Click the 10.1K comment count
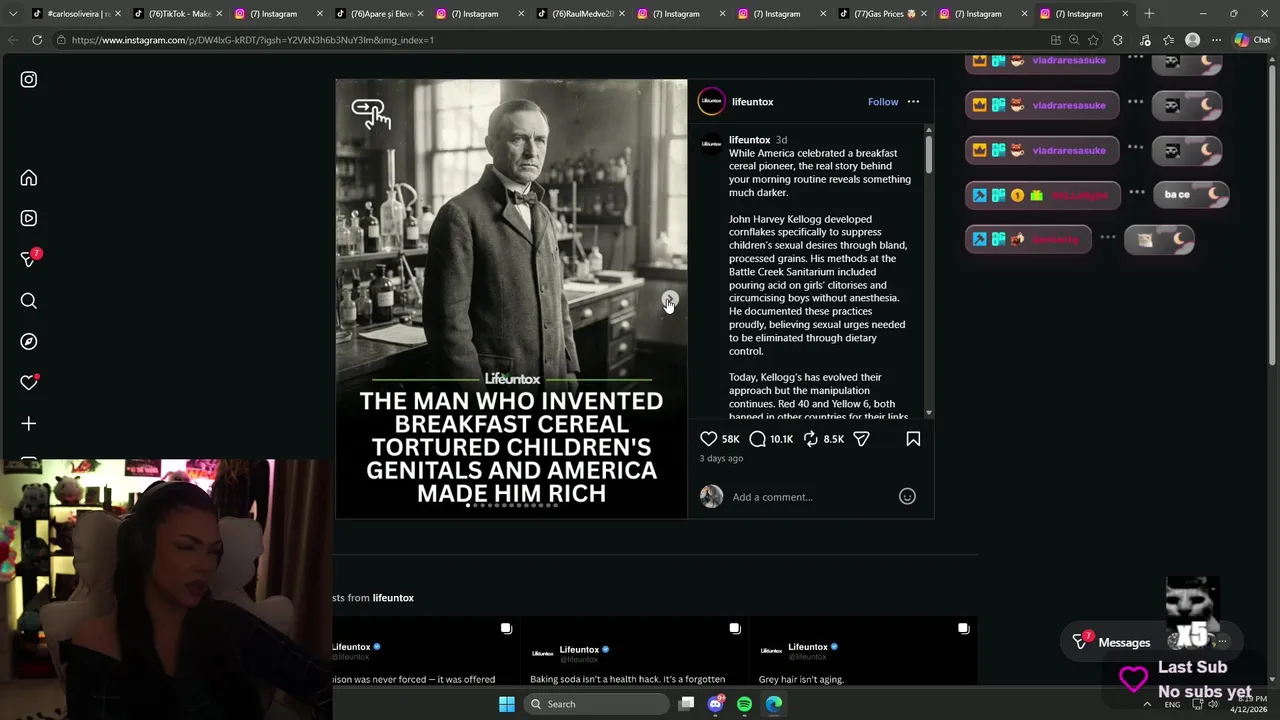 point(781,439)
